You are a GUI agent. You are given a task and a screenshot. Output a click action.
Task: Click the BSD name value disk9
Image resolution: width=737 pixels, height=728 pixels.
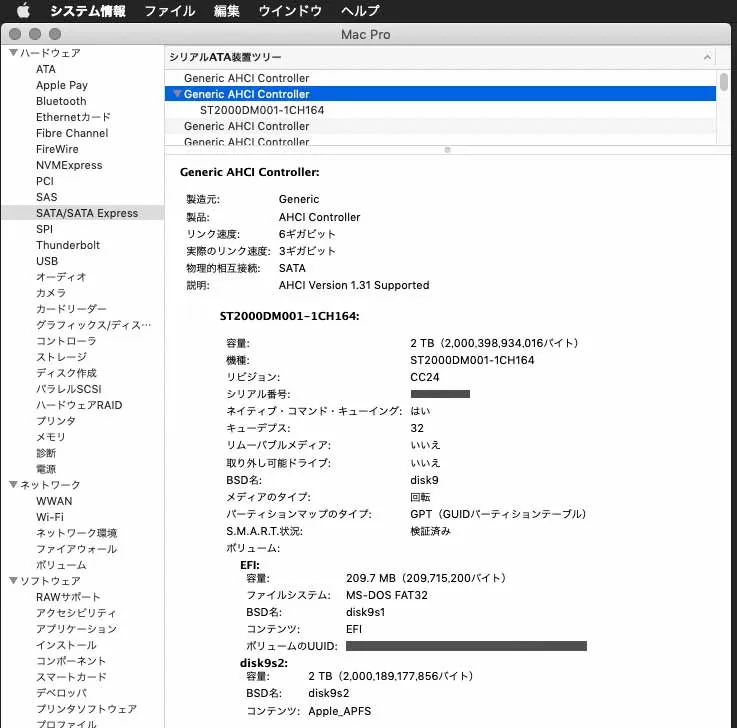pyautogui.click(x=424, y=480)
